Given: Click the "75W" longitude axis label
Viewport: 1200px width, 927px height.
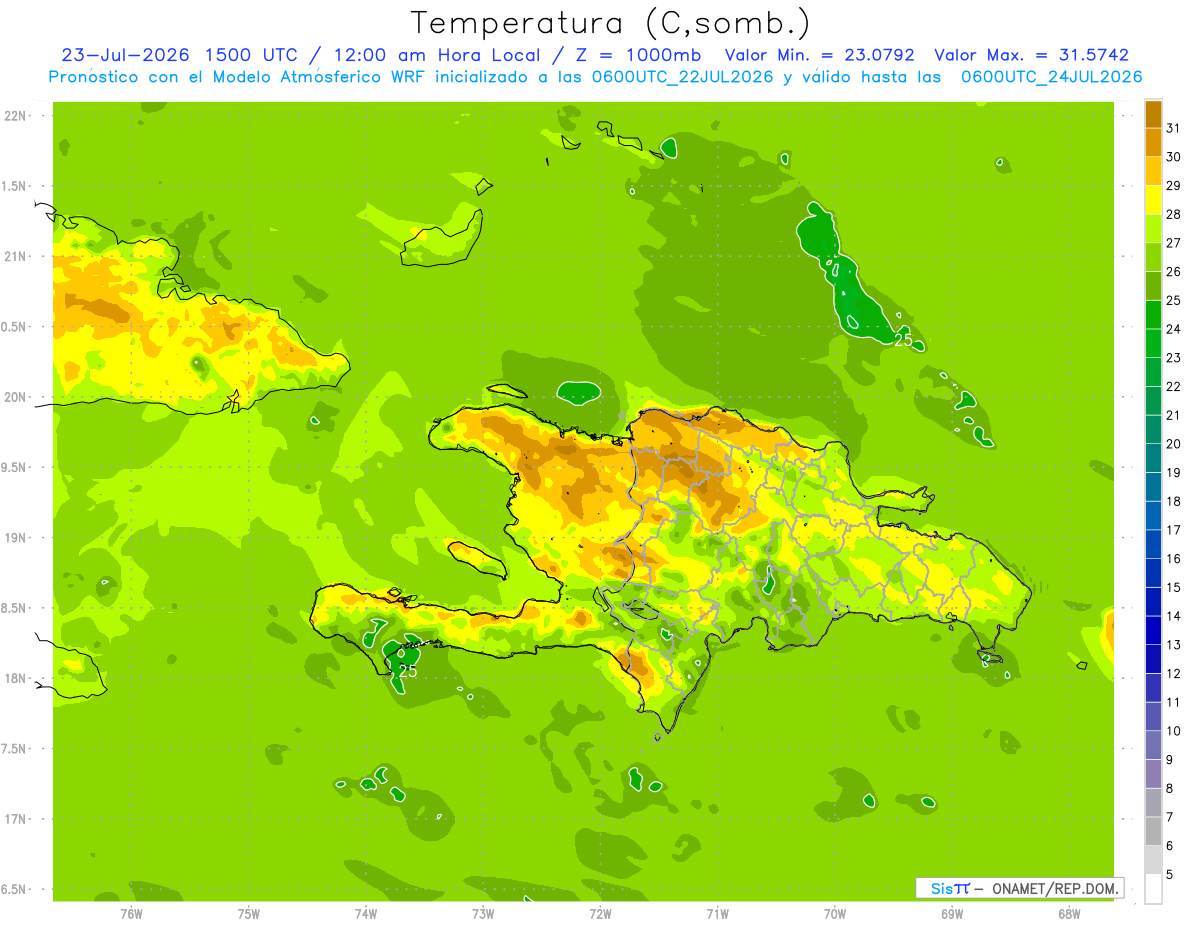Looking at the screenshot, I should point(249,914).
